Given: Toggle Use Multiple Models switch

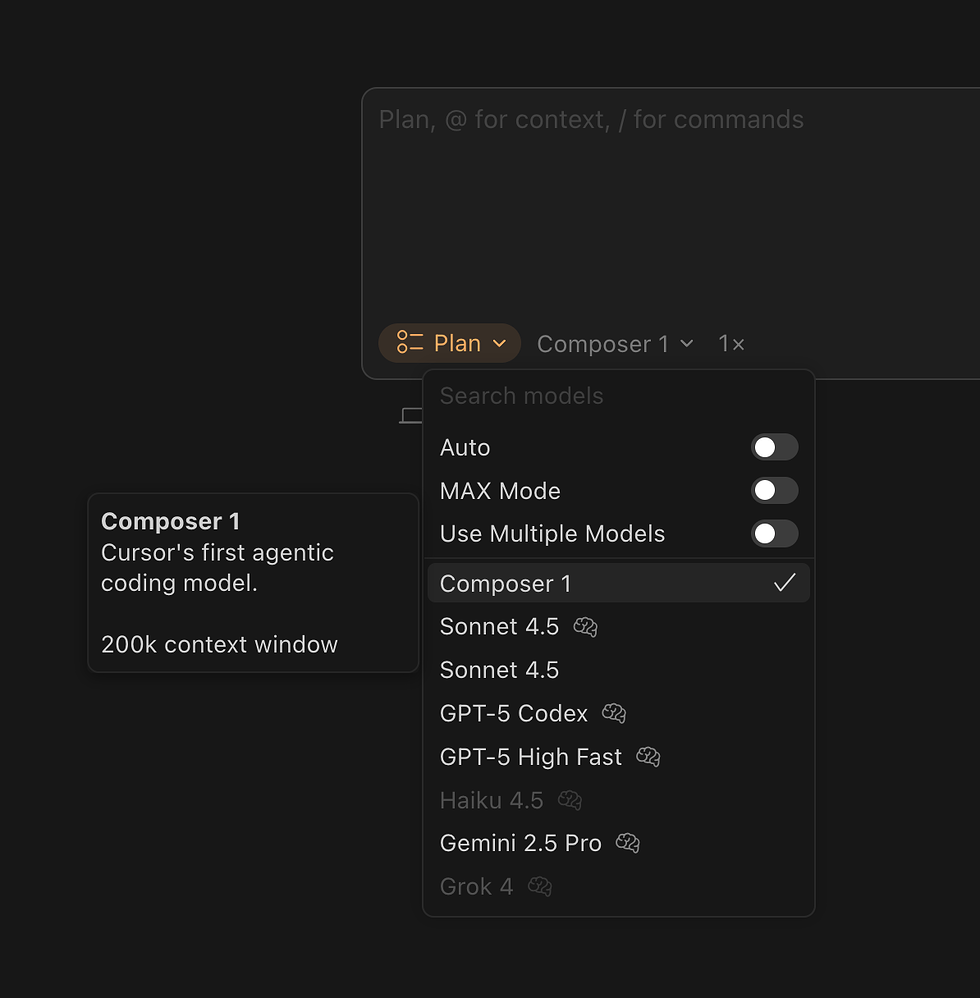Looking at the screenshot, I should (774, 533).
